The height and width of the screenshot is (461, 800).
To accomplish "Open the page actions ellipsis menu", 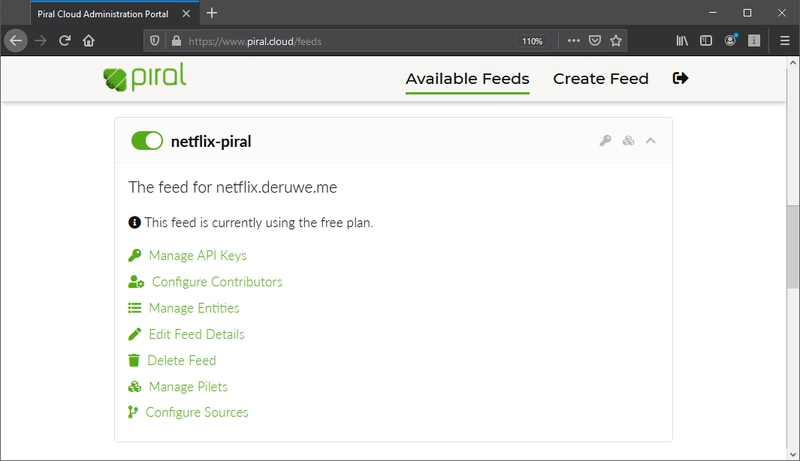I will click(x=573, y=41).
